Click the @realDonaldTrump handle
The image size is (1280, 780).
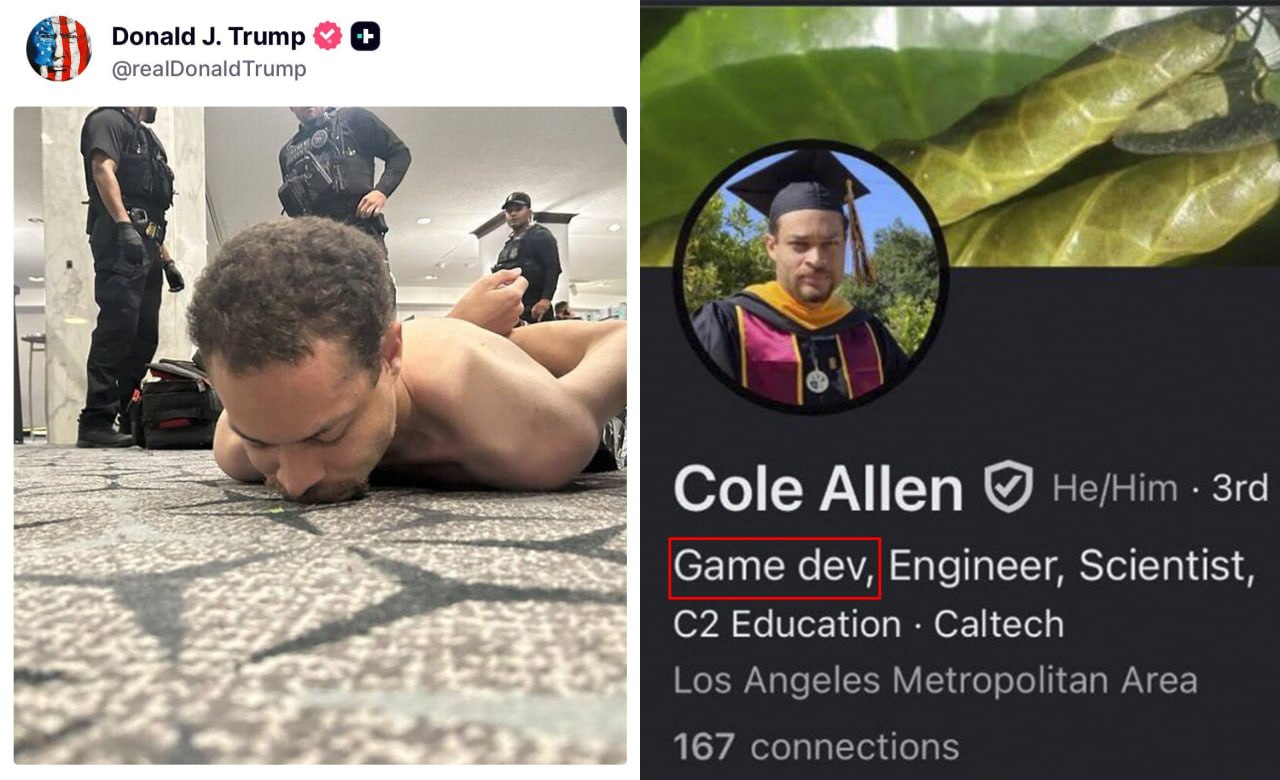[208, 69]
